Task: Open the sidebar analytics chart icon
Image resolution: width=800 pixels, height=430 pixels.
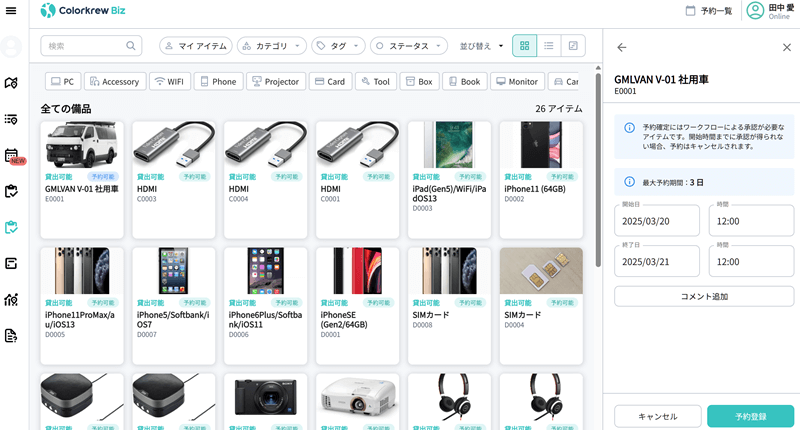Action: point(11,299)
